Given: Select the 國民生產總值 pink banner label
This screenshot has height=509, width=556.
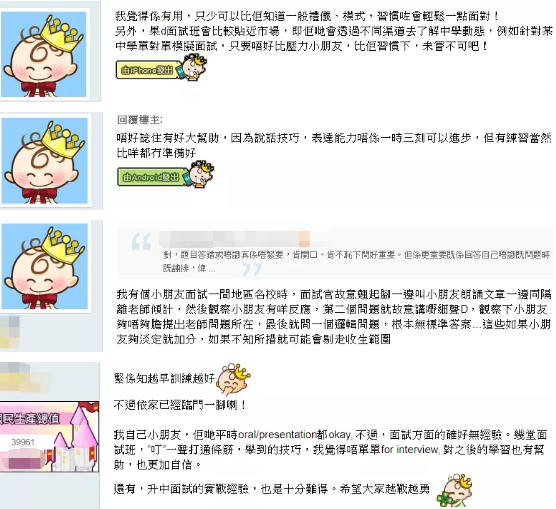Looking at the screenshot, I should (29, 419).
